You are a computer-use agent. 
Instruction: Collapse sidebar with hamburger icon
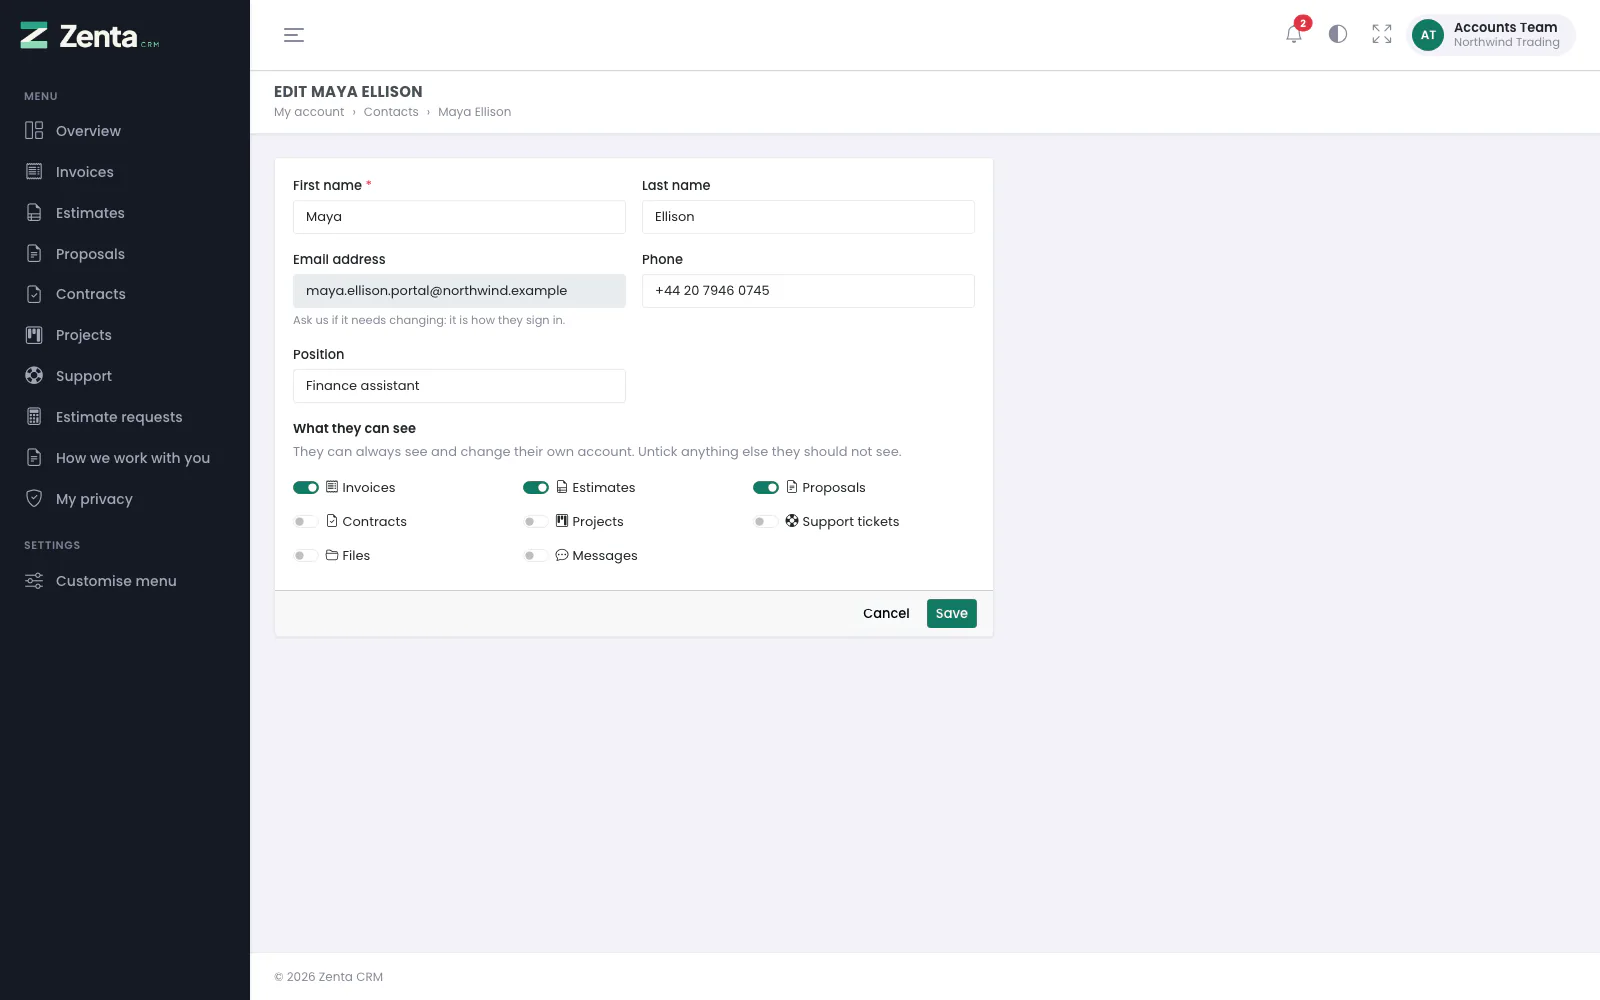click(294, 35)
